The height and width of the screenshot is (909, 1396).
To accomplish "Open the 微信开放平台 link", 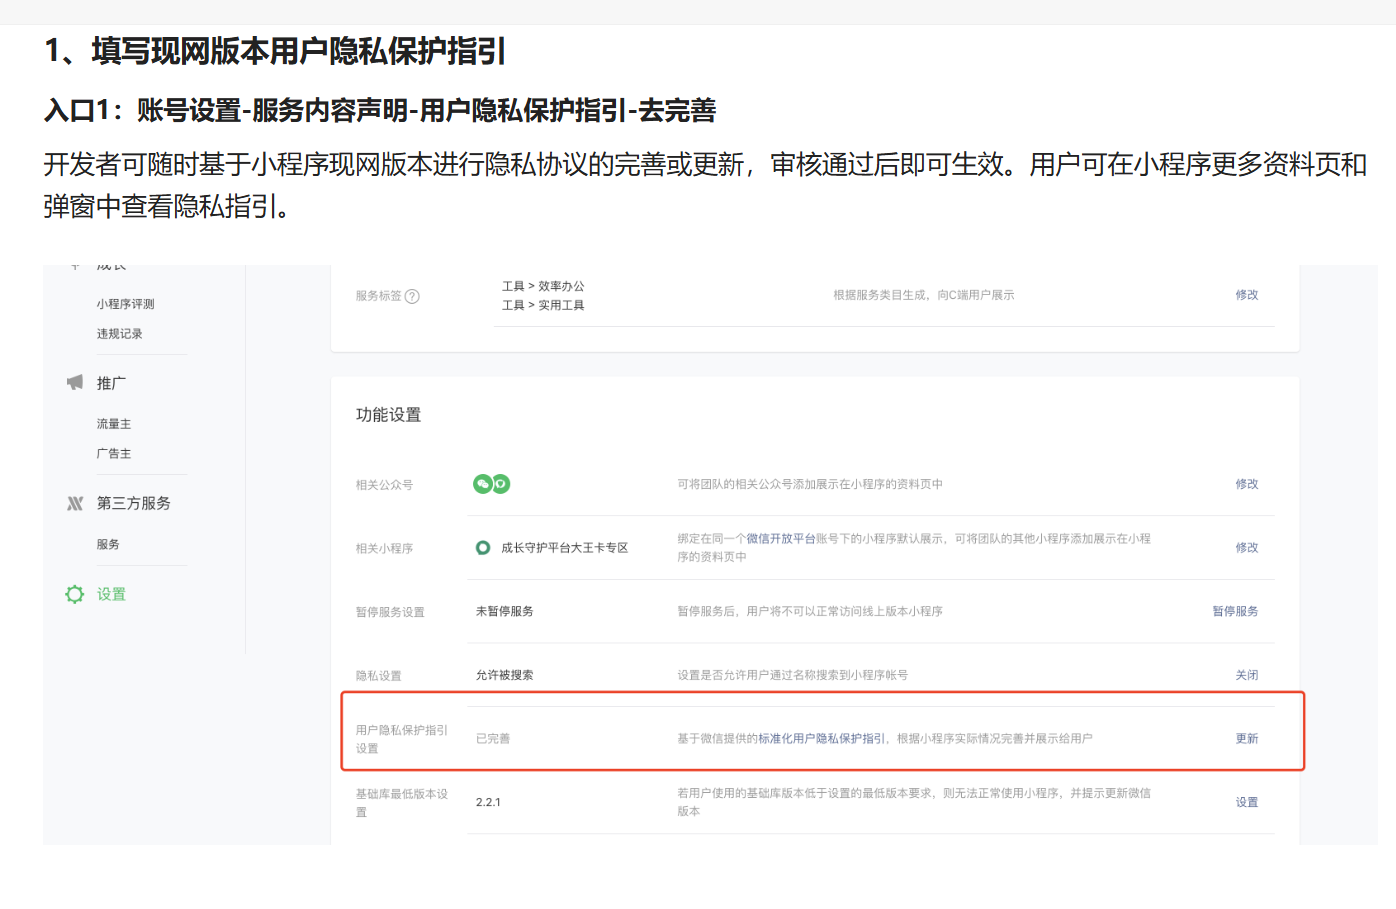I will pos(781,538).
